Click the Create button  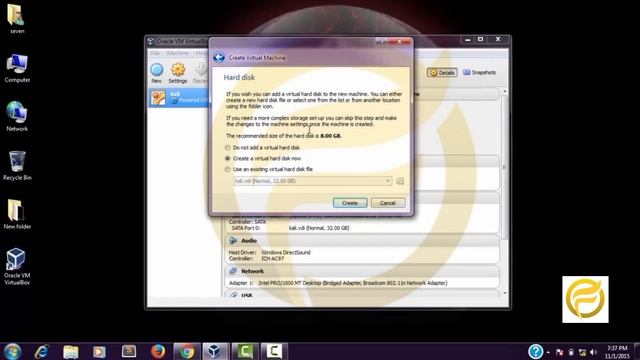click(x=350, y=203)
